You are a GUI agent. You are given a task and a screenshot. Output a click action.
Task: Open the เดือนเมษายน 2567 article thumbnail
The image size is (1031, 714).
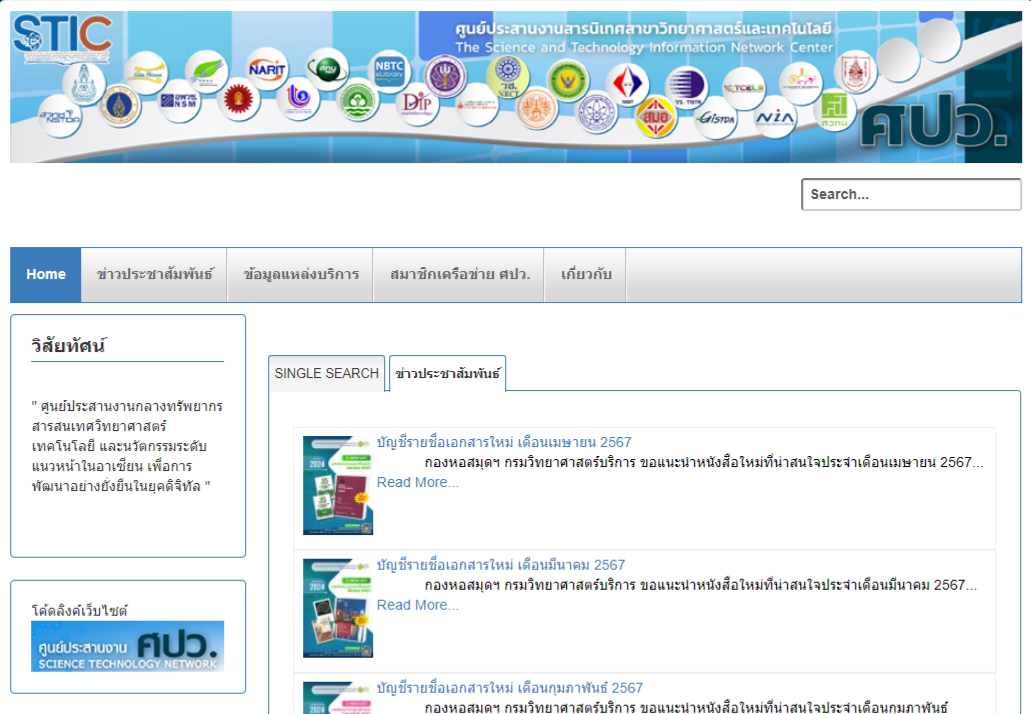pos(338,485)
